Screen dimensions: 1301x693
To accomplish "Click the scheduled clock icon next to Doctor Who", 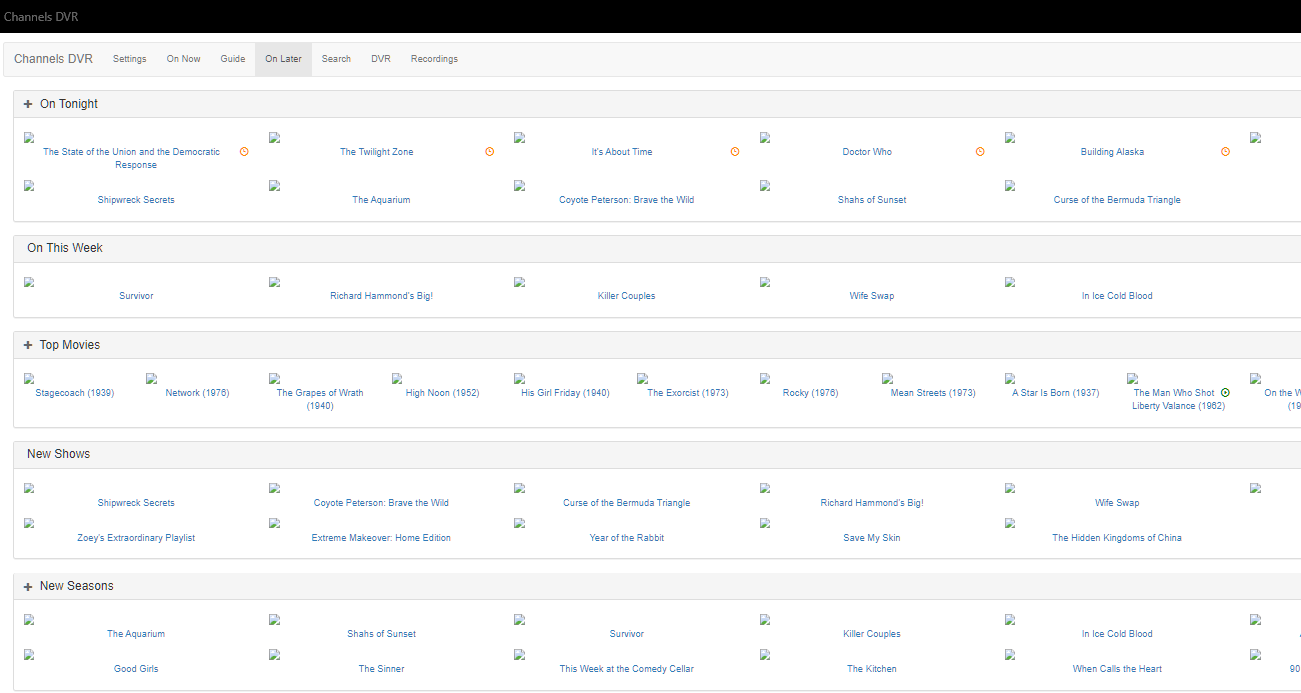I will coord(980,152).
